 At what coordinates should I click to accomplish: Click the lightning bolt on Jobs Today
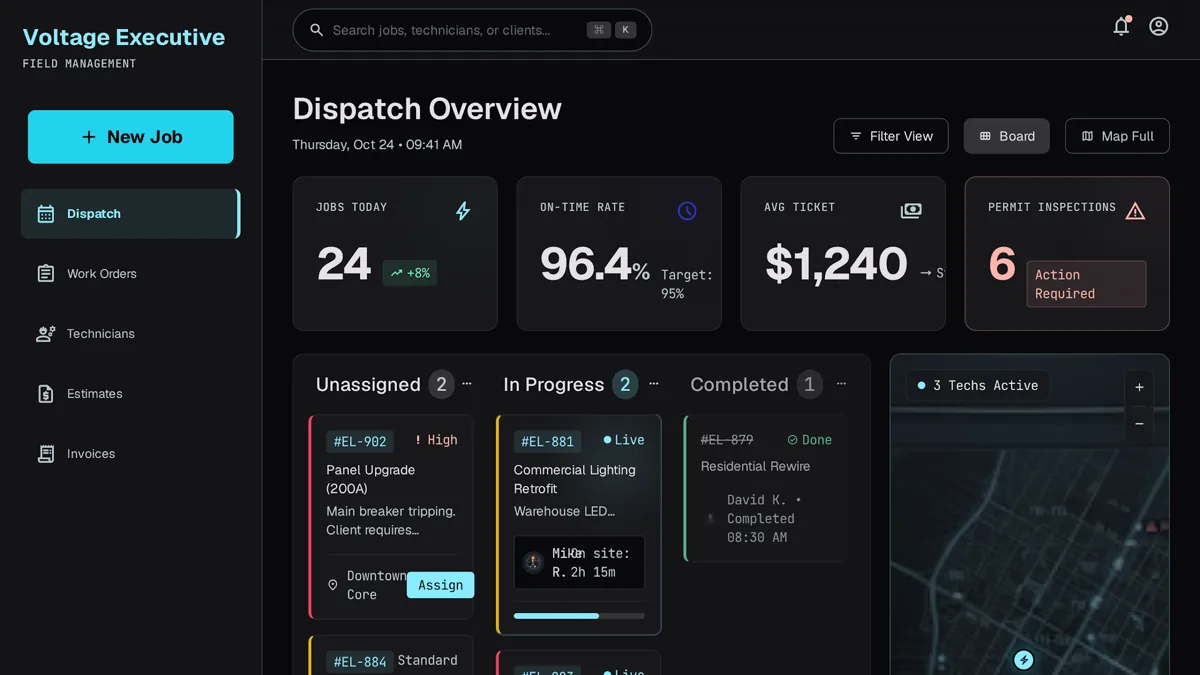pyautogui.click(x=462, y=211)
